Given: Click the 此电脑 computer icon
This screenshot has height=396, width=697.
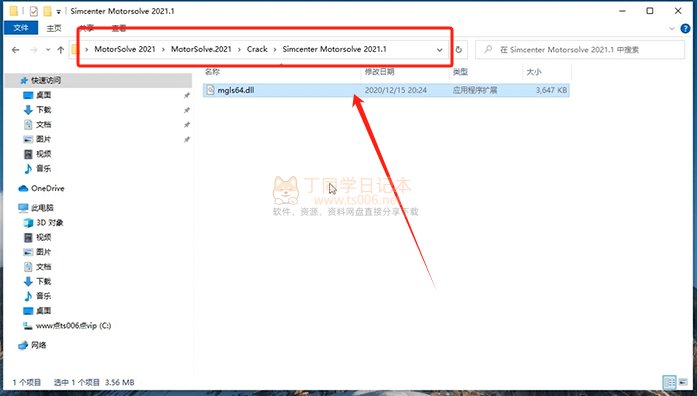Looking at the screenshot, I should pos(23,208).
